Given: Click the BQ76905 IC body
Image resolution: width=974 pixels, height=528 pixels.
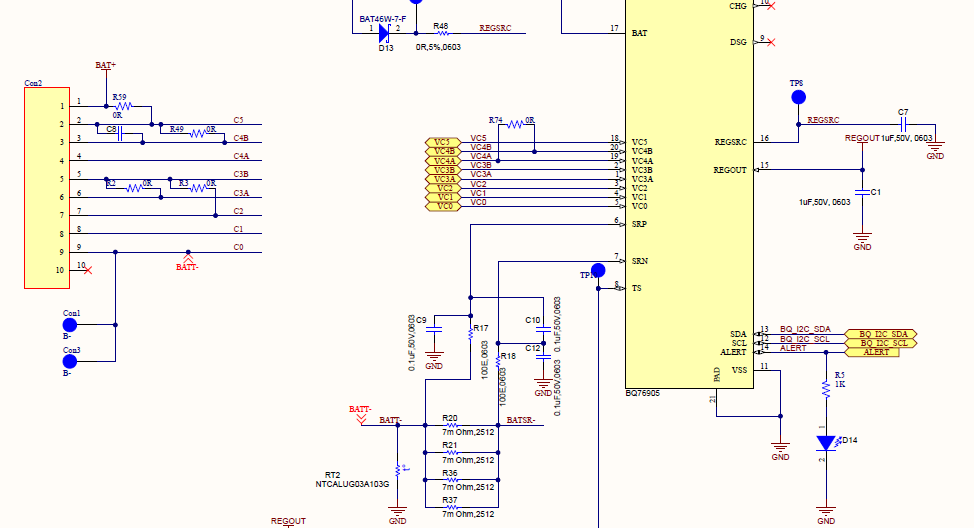Looking at the screenshot, I should [x=690, y=194].
